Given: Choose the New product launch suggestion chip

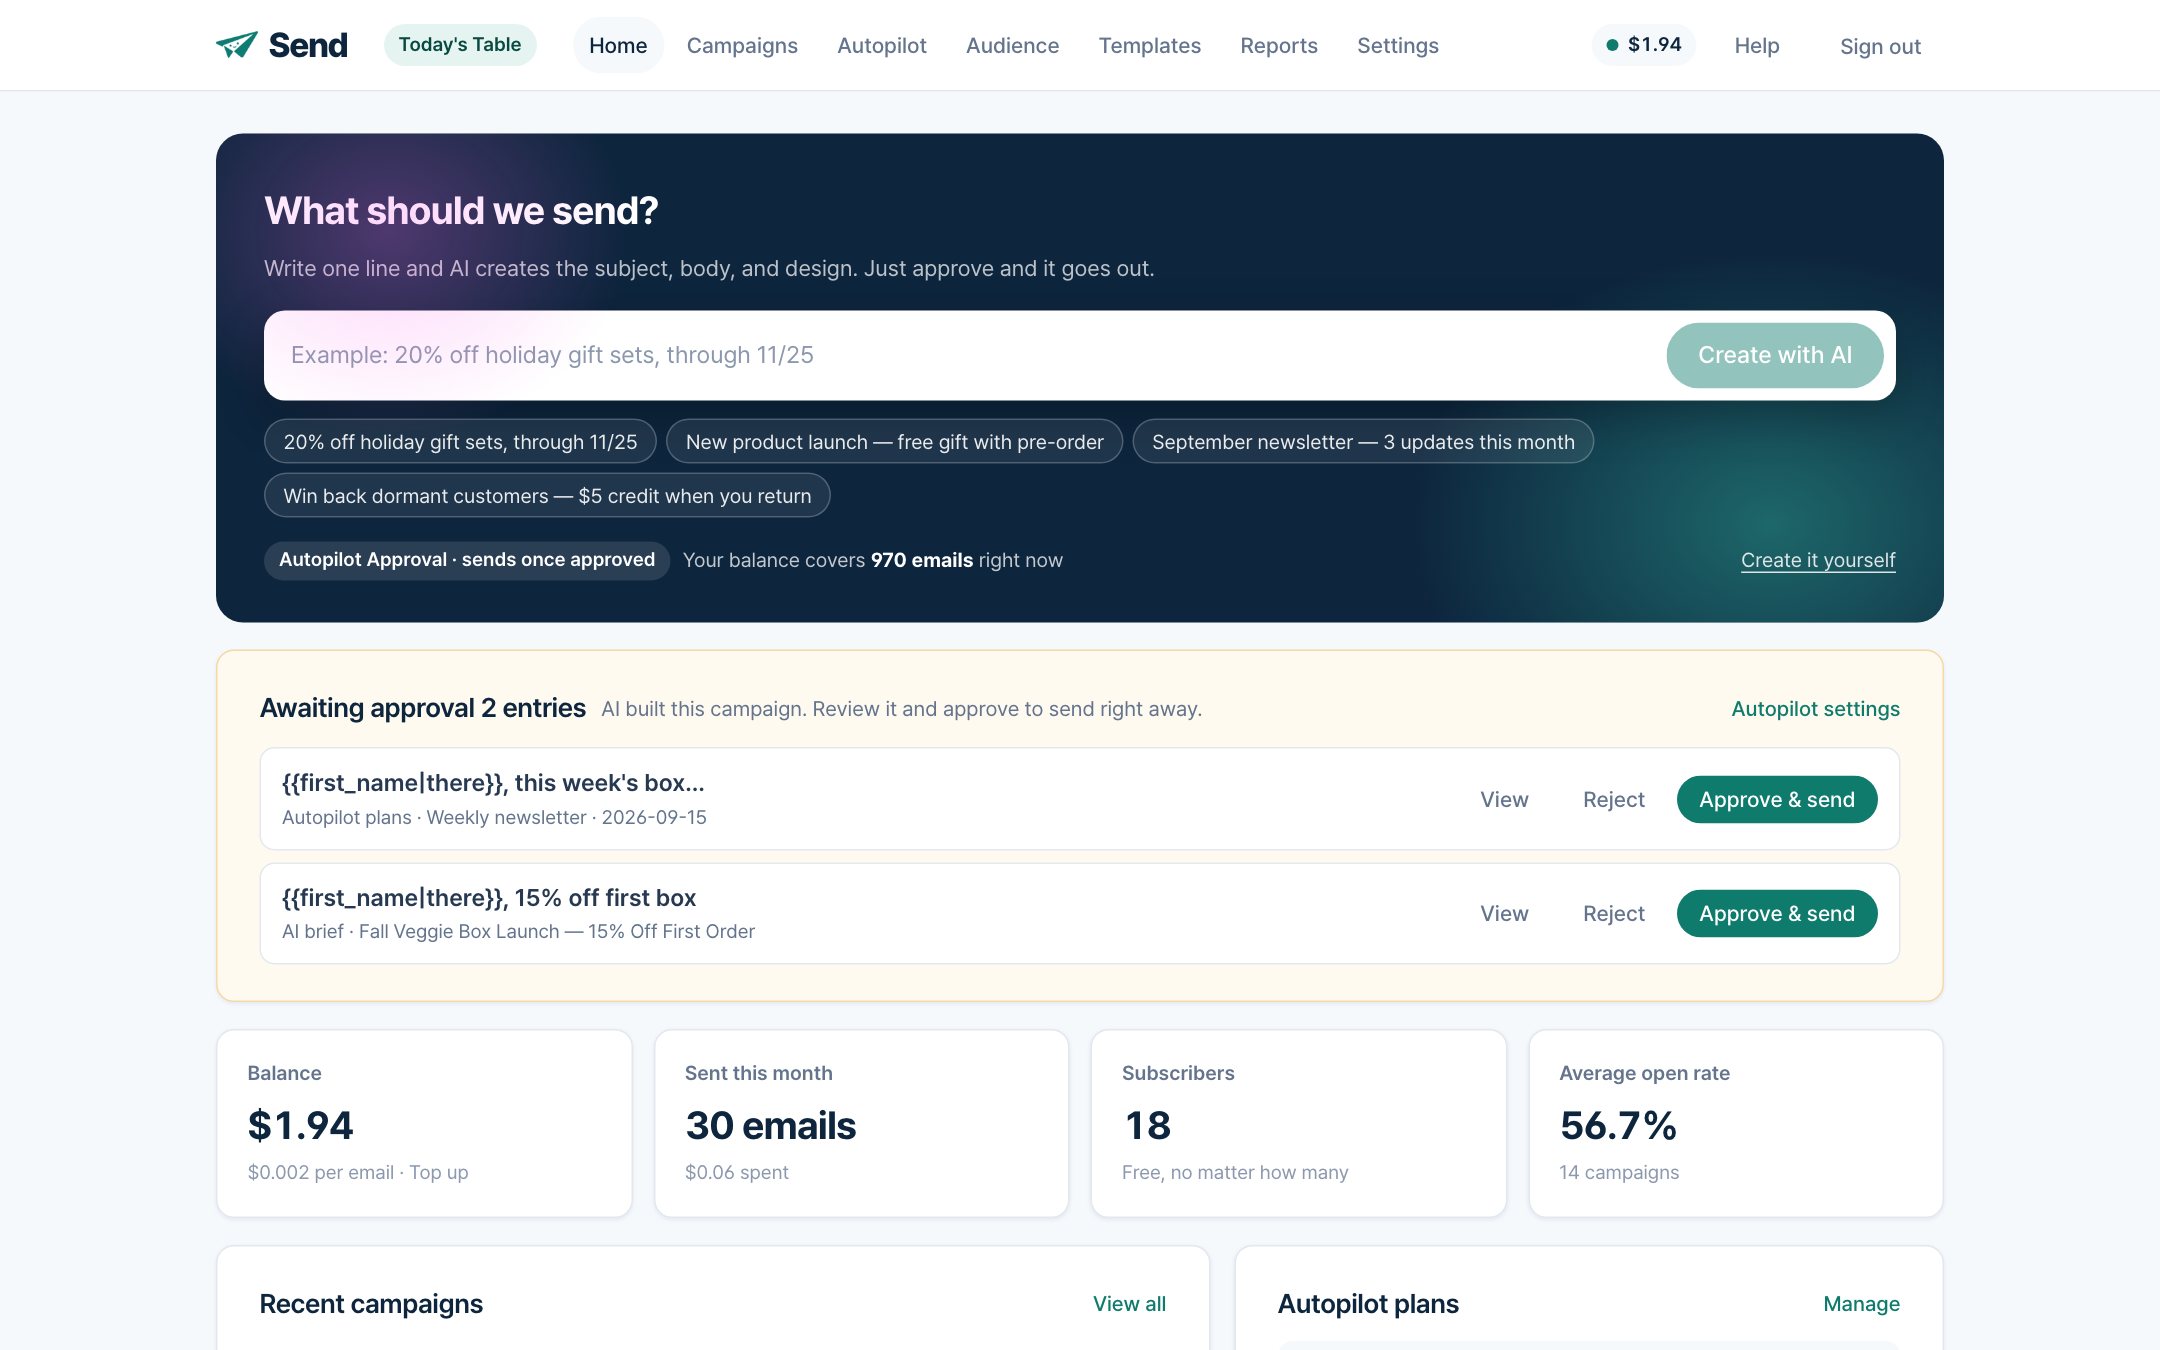Looking at the screenshot, I should [895, 442].
